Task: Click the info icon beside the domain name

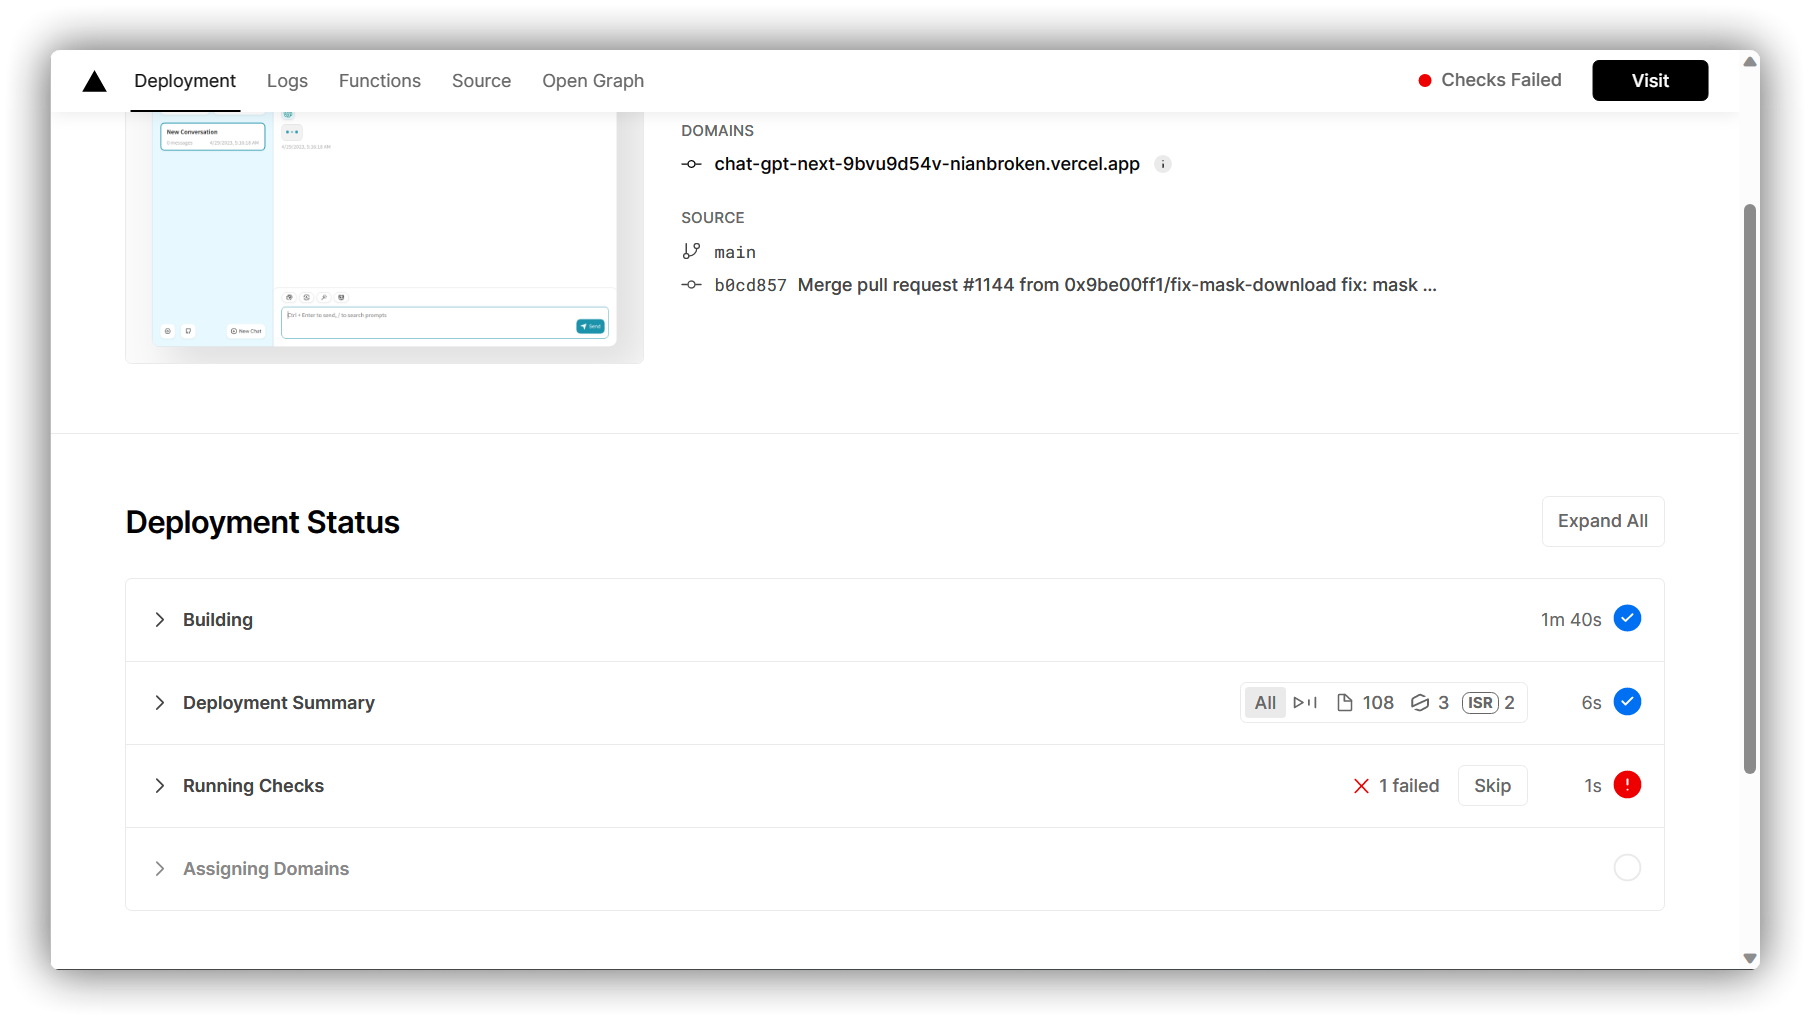Action: coord(1162,164)
